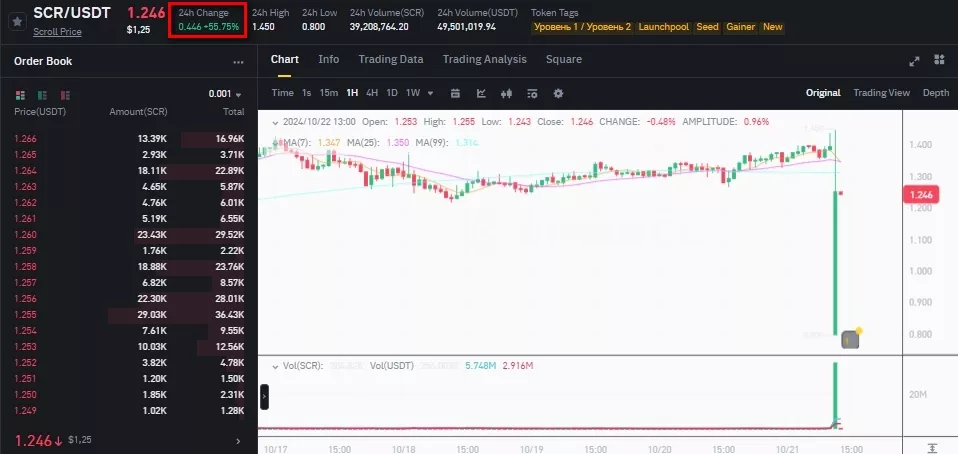The height and width of the screenshot is (454, 958).
Task: Select the 1W interval
Action: tap(413, 93)
